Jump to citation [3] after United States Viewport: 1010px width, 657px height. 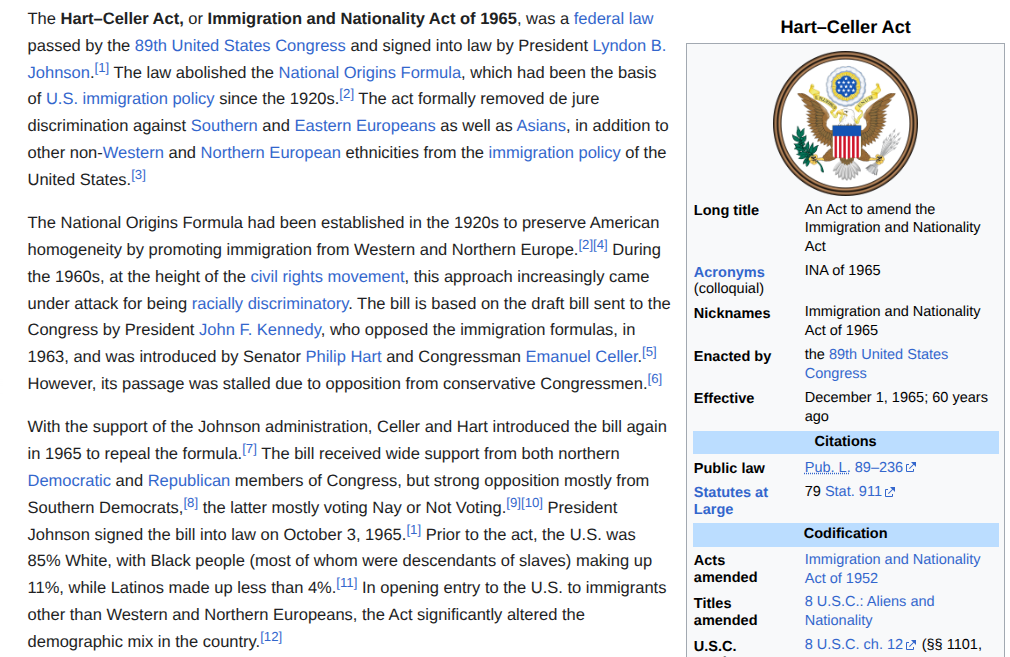[138, 175]
